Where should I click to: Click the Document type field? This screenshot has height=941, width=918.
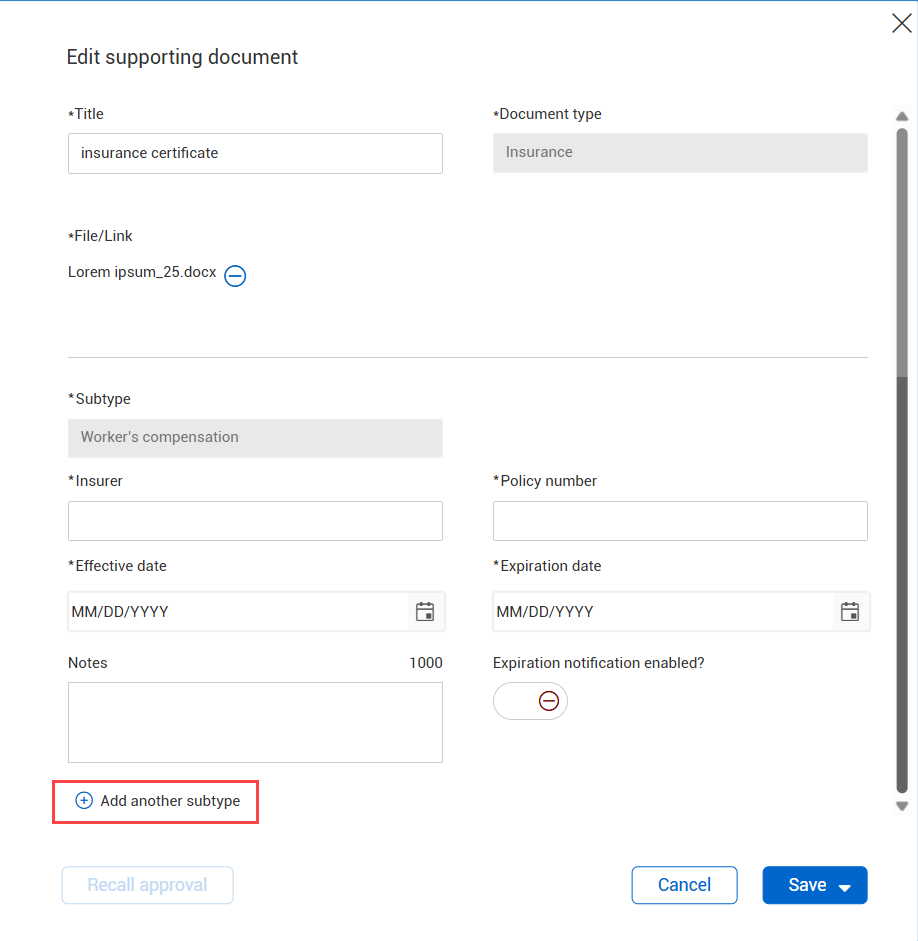[680, 153]
